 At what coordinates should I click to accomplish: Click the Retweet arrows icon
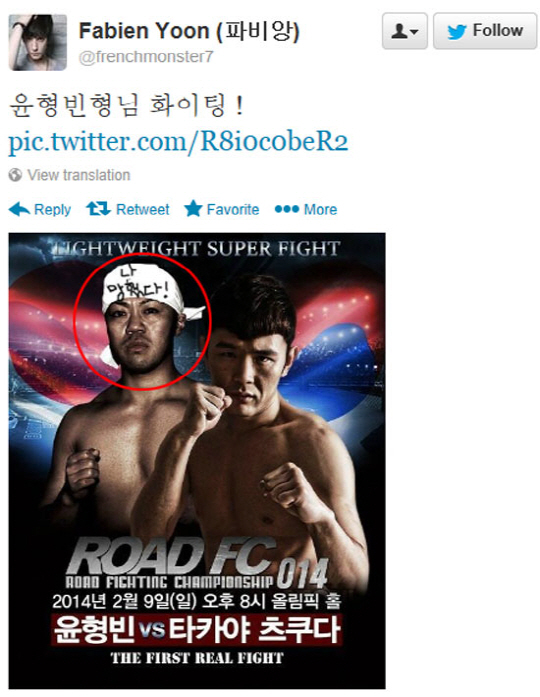[98, 208]
